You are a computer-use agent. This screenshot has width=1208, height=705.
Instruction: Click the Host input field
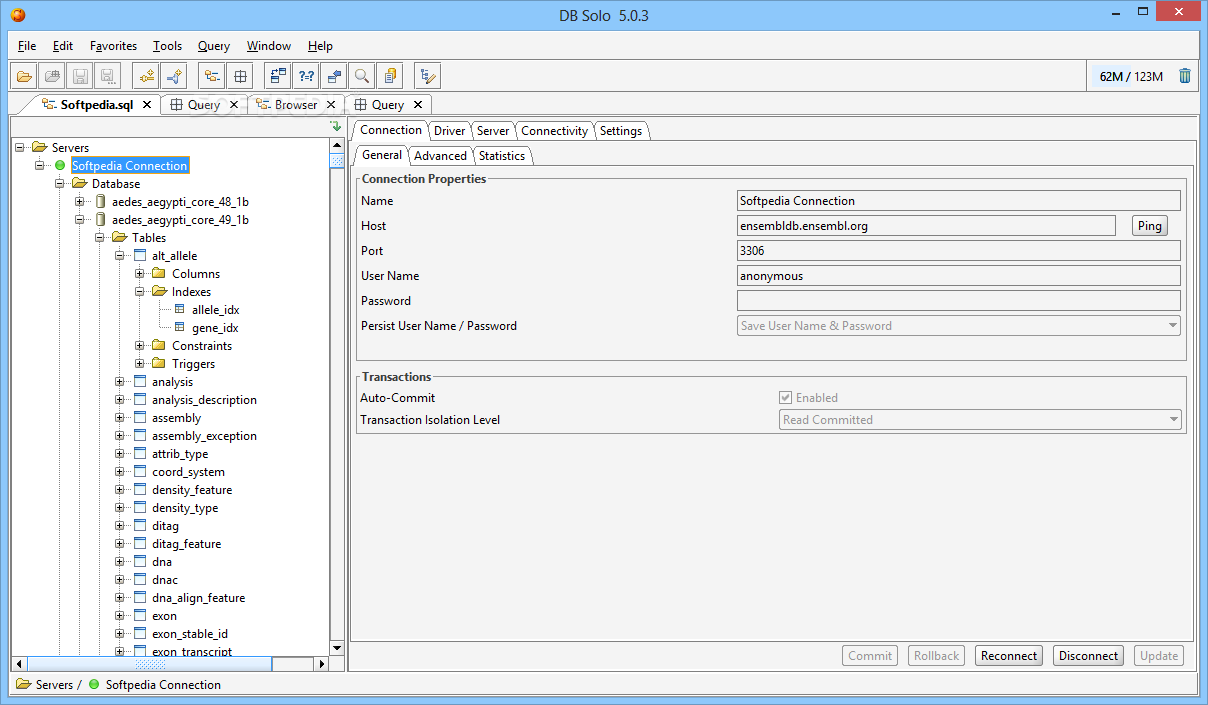[926, 226]
